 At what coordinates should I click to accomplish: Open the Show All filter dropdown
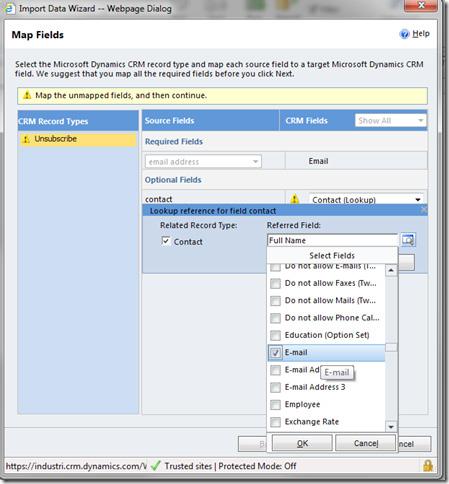tap(390, 121)
